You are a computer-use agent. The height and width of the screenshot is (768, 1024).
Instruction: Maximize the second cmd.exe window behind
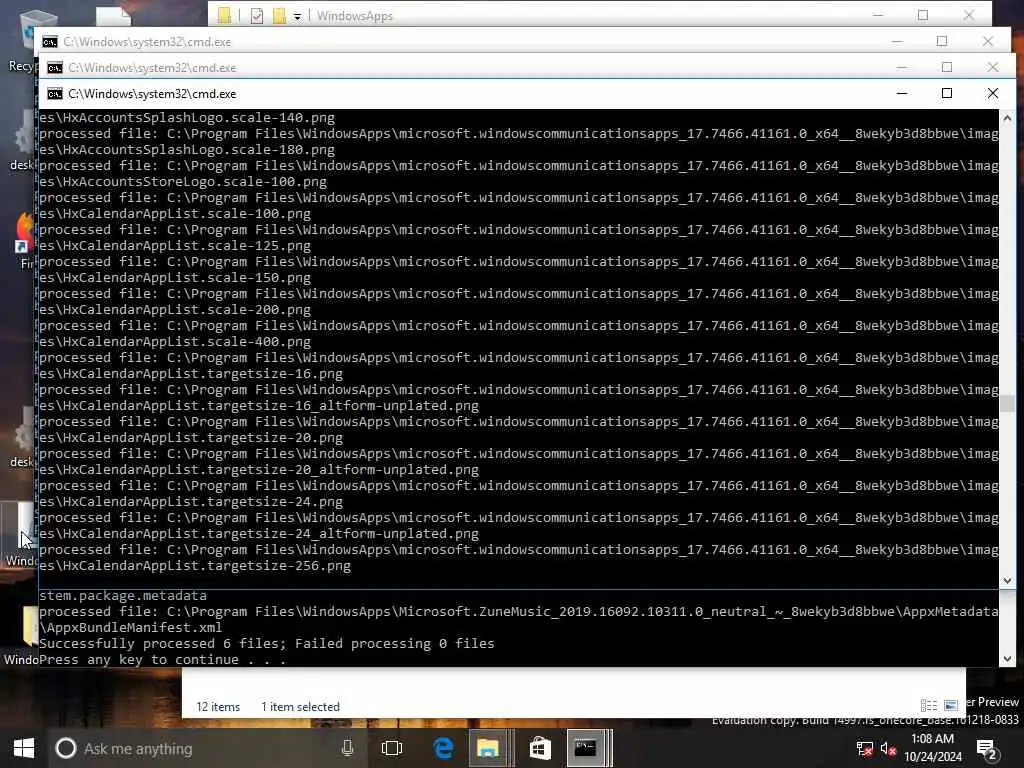[x=947, y=67]
